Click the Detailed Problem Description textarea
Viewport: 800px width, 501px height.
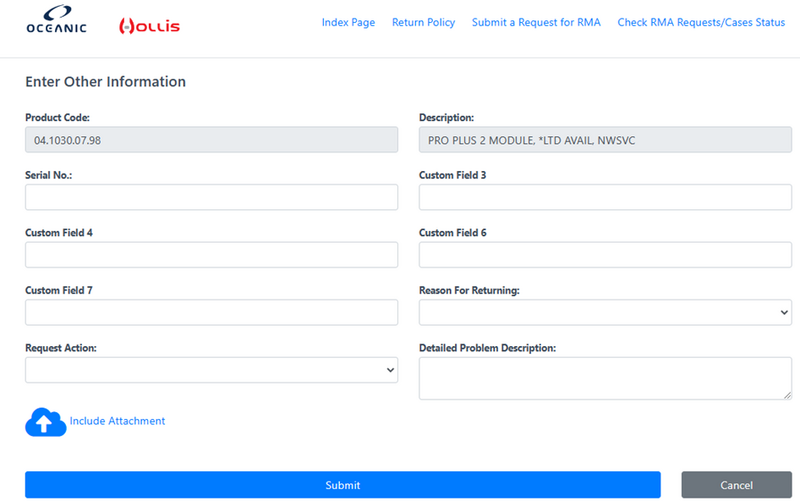pyautogui.click(x=605, y=378)
